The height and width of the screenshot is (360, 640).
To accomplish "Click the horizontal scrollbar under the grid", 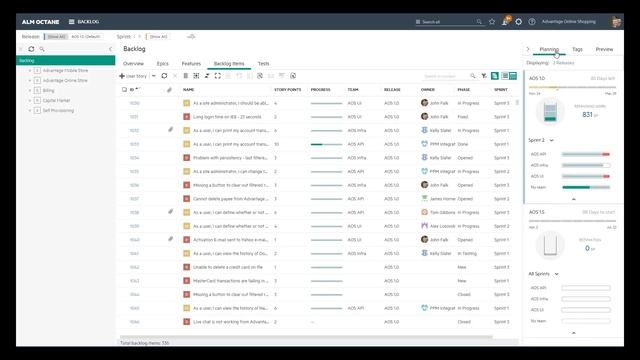I will 306,337.
